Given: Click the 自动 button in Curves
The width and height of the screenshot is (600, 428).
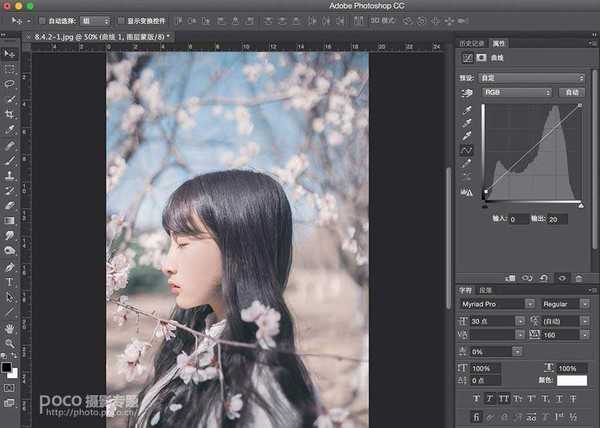Looking at the screenshot, I should [x=572, y=92].
